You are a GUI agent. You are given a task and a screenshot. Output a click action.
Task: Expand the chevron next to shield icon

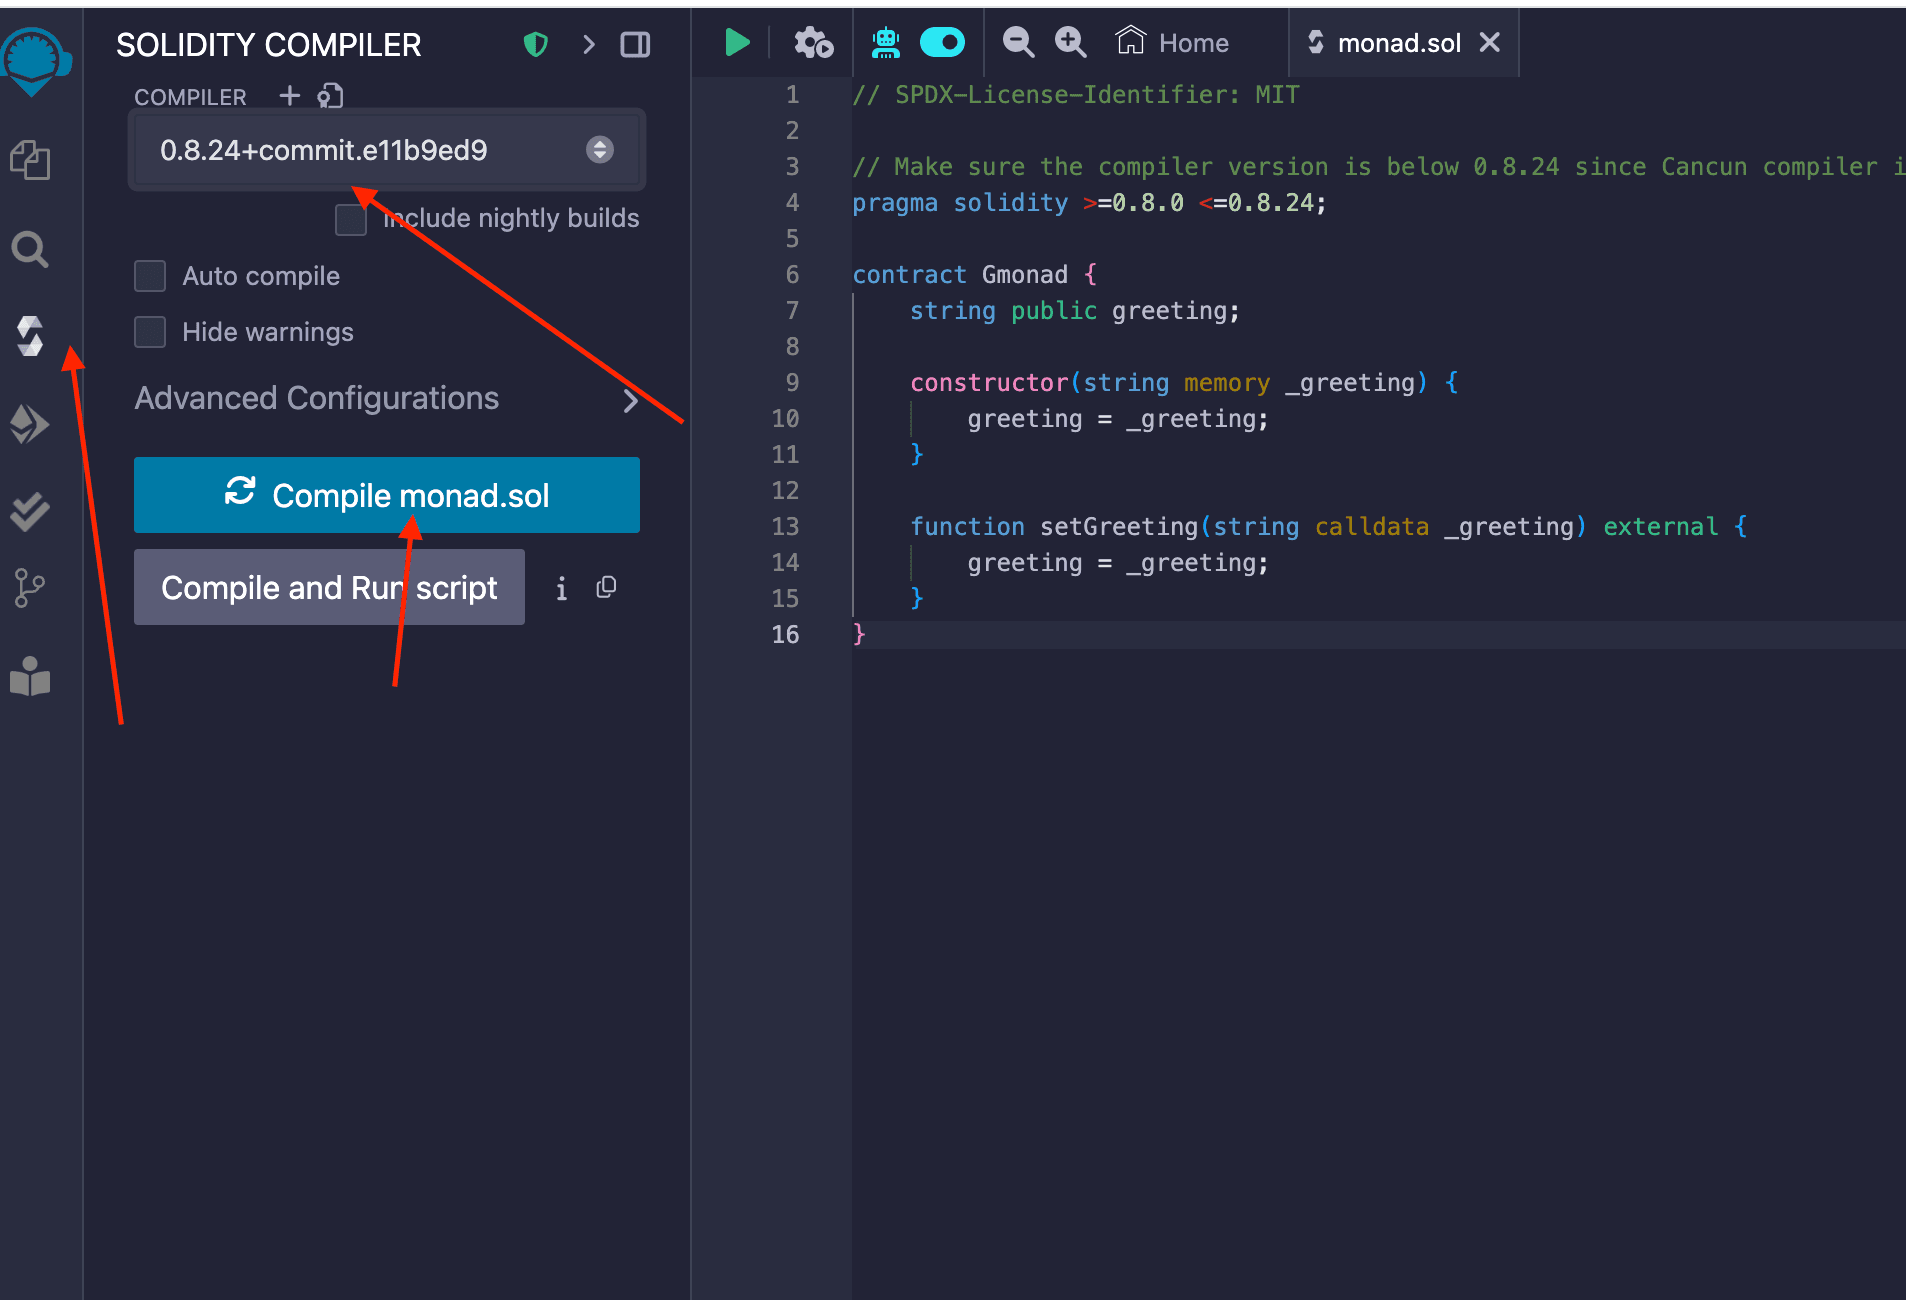click(x=588, y=44)
